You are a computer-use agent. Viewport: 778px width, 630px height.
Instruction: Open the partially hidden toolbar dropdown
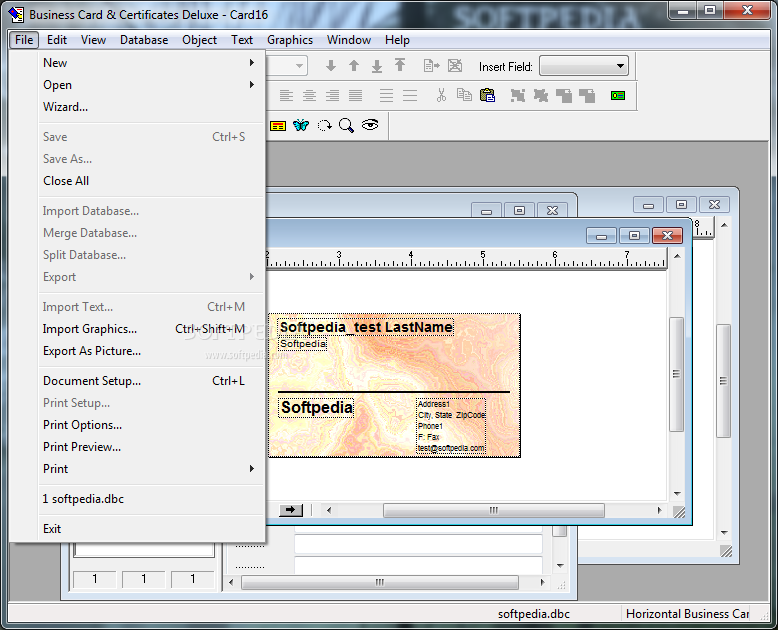(299, 66)
